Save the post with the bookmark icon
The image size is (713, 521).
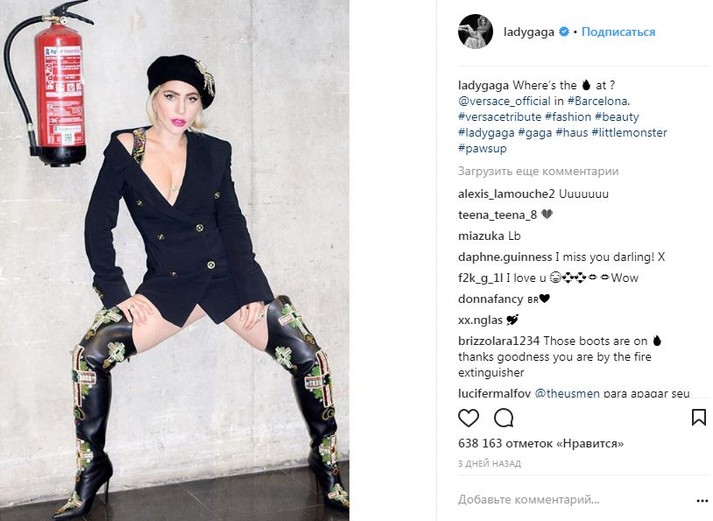point(698,417)
